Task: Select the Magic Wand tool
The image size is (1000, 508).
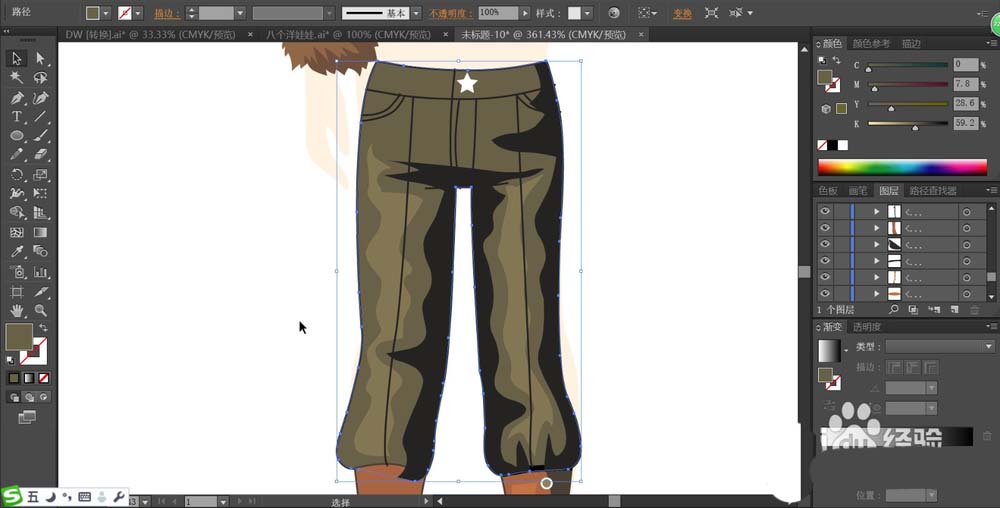Action: tap(17, 78)
